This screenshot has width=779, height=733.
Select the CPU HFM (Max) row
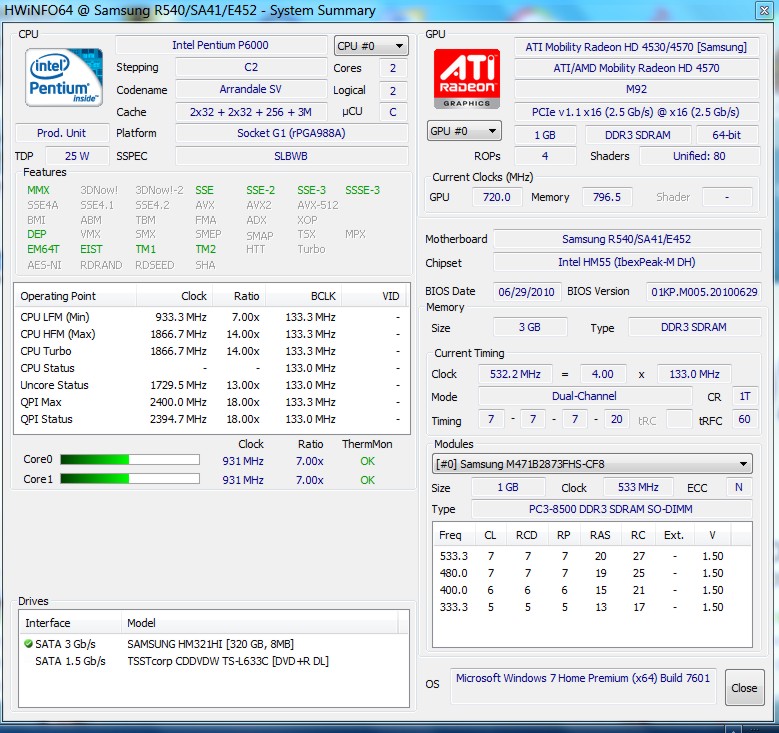(x=211, y=334)
